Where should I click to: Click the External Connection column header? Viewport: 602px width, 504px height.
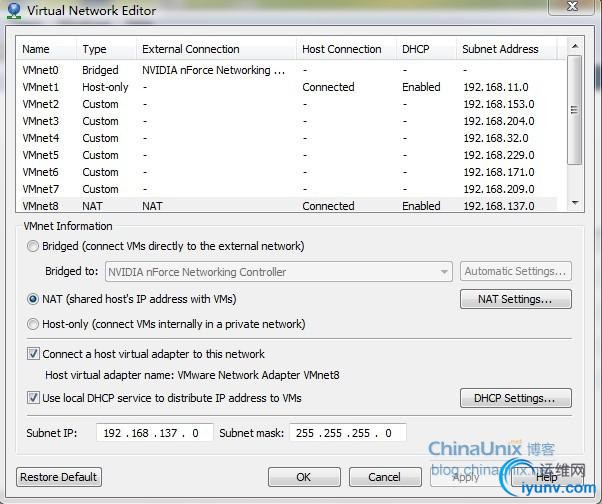pyautogui.click(x=216, y=49)
